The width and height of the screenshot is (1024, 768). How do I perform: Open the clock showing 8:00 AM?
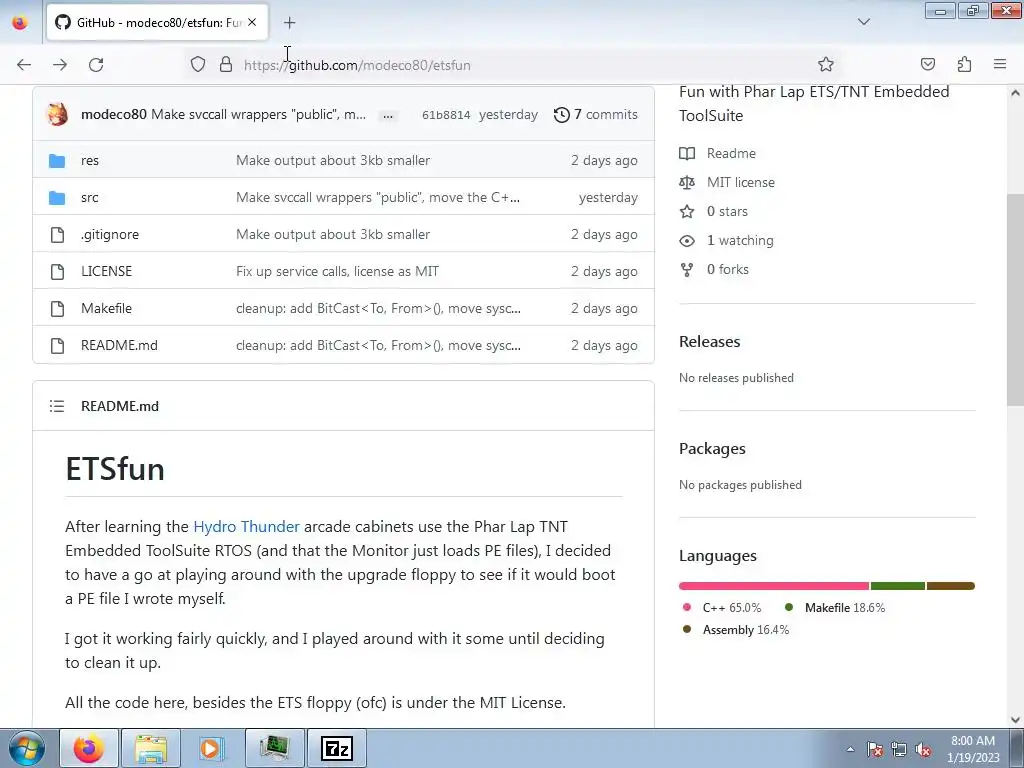[x=973, y=749]
